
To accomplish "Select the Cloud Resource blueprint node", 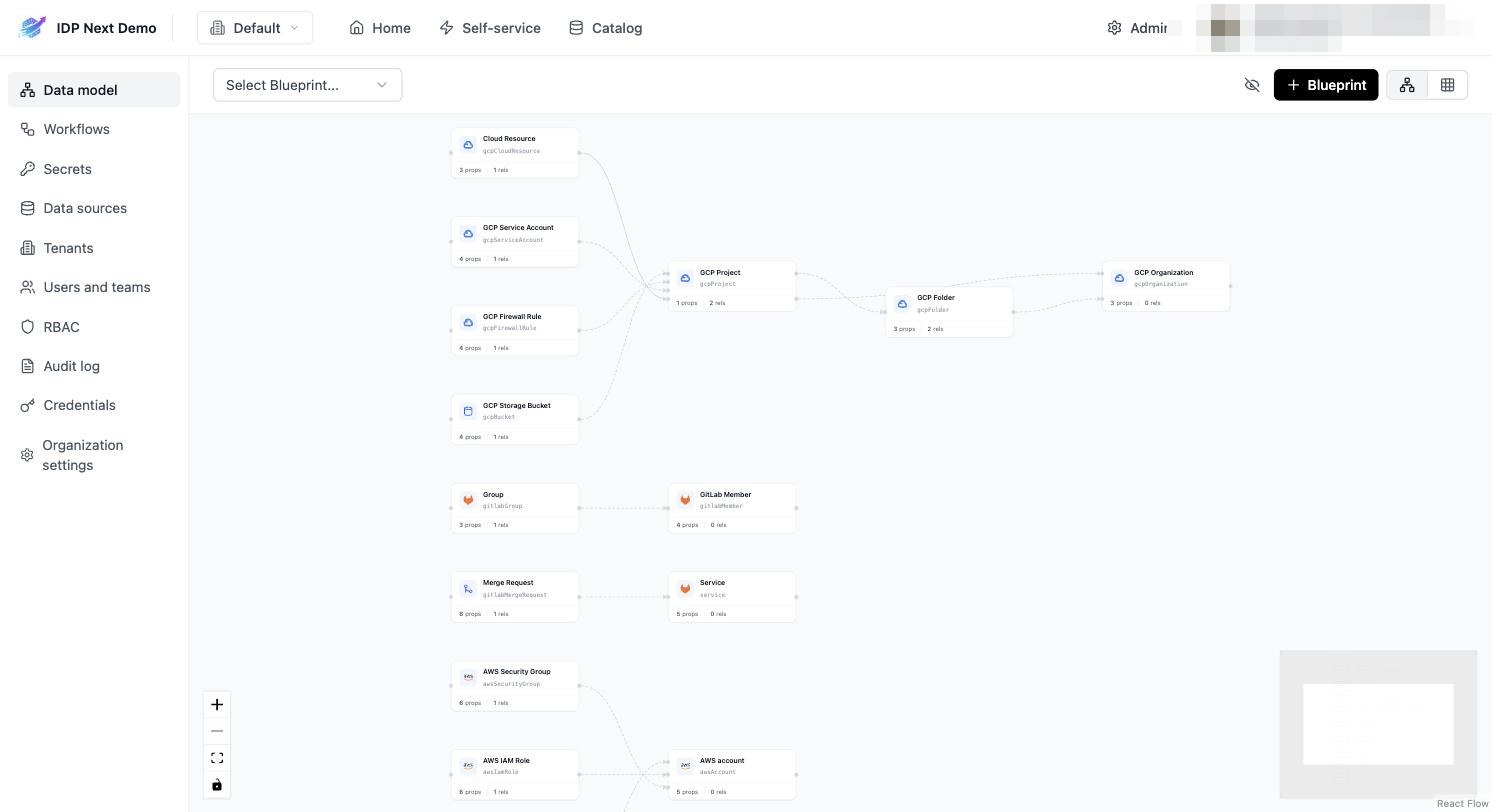I will pyautogui.click(x=515, y=153).
